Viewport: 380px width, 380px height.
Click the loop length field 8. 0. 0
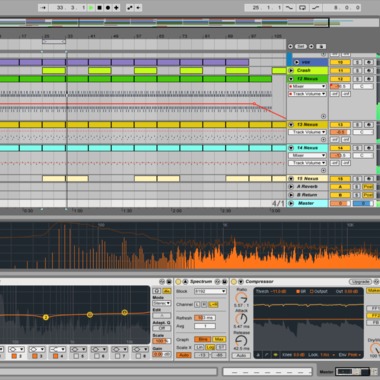342,7
